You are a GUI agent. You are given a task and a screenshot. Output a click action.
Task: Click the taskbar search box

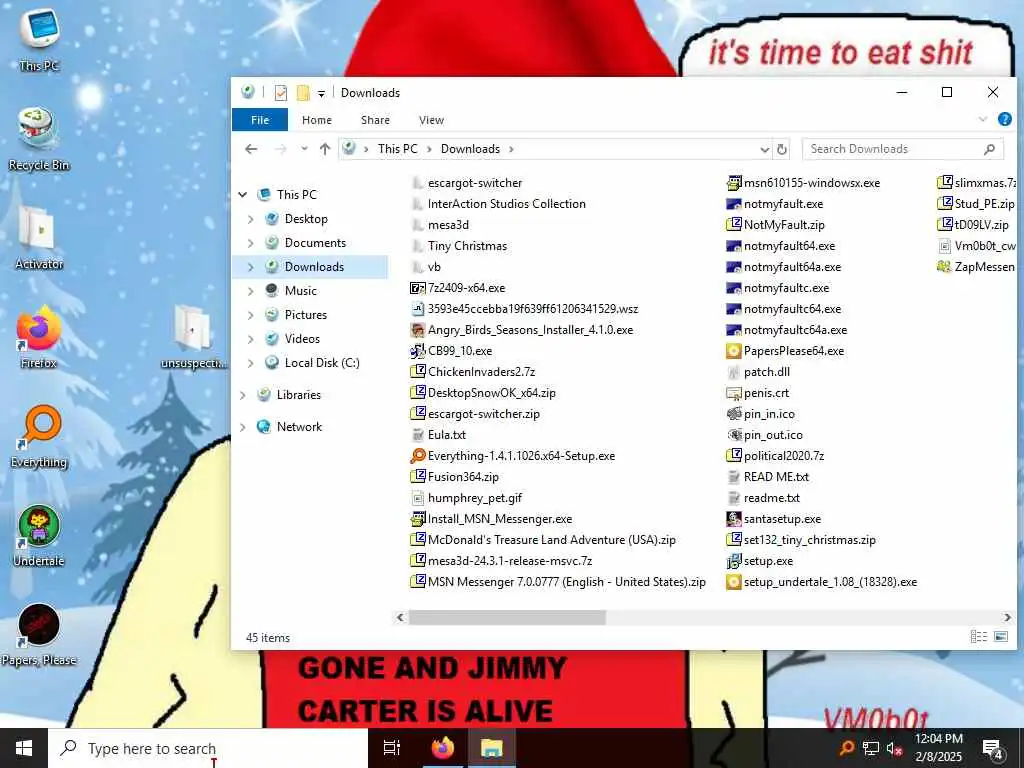click(208, 748)
